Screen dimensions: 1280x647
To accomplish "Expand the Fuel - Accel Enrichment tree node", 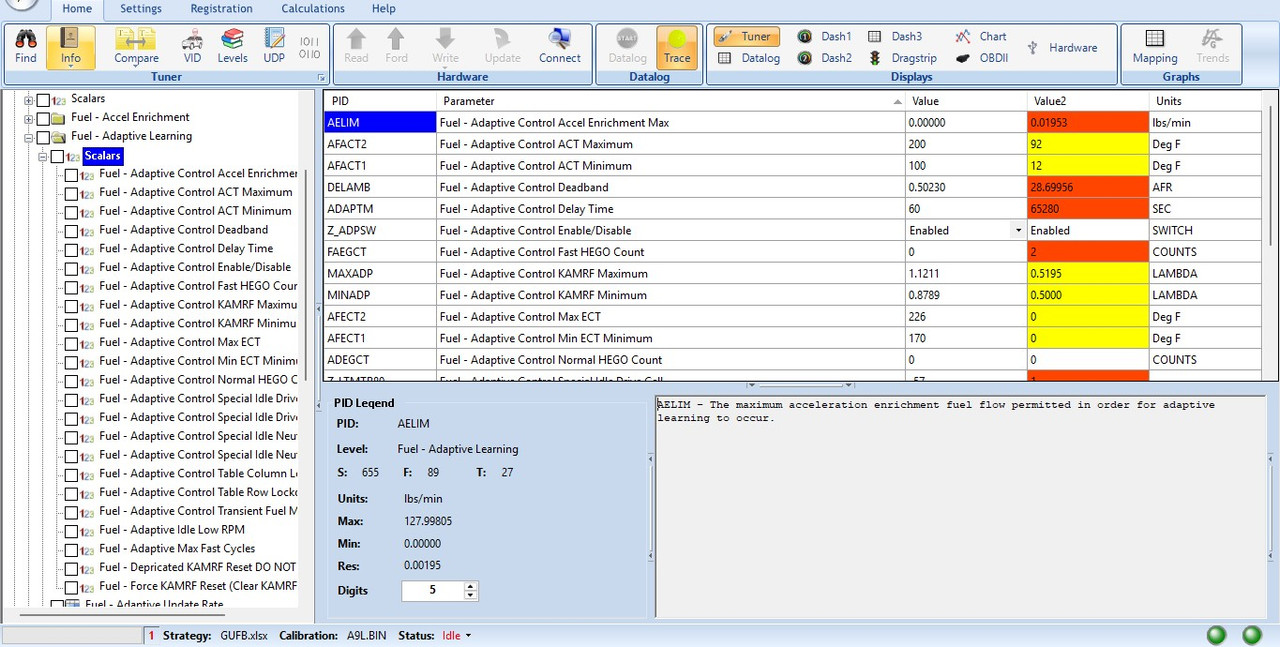I will coord(29,118).
